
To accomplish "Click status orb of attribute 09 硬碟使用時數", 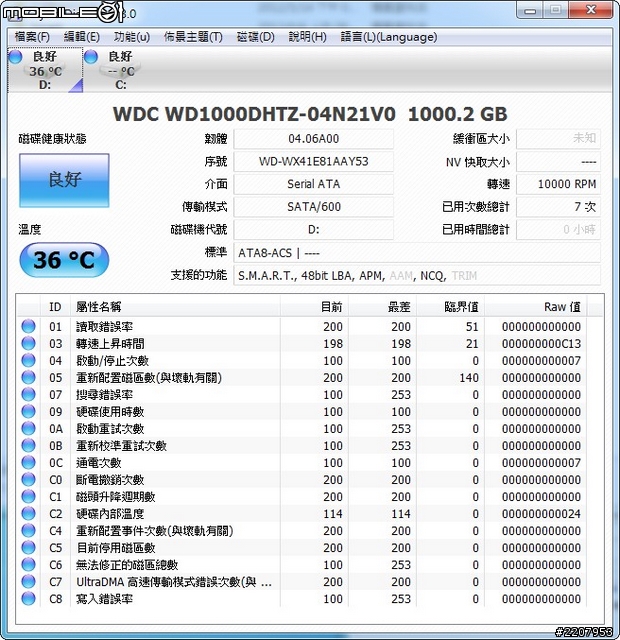I will tap(28, 411).
